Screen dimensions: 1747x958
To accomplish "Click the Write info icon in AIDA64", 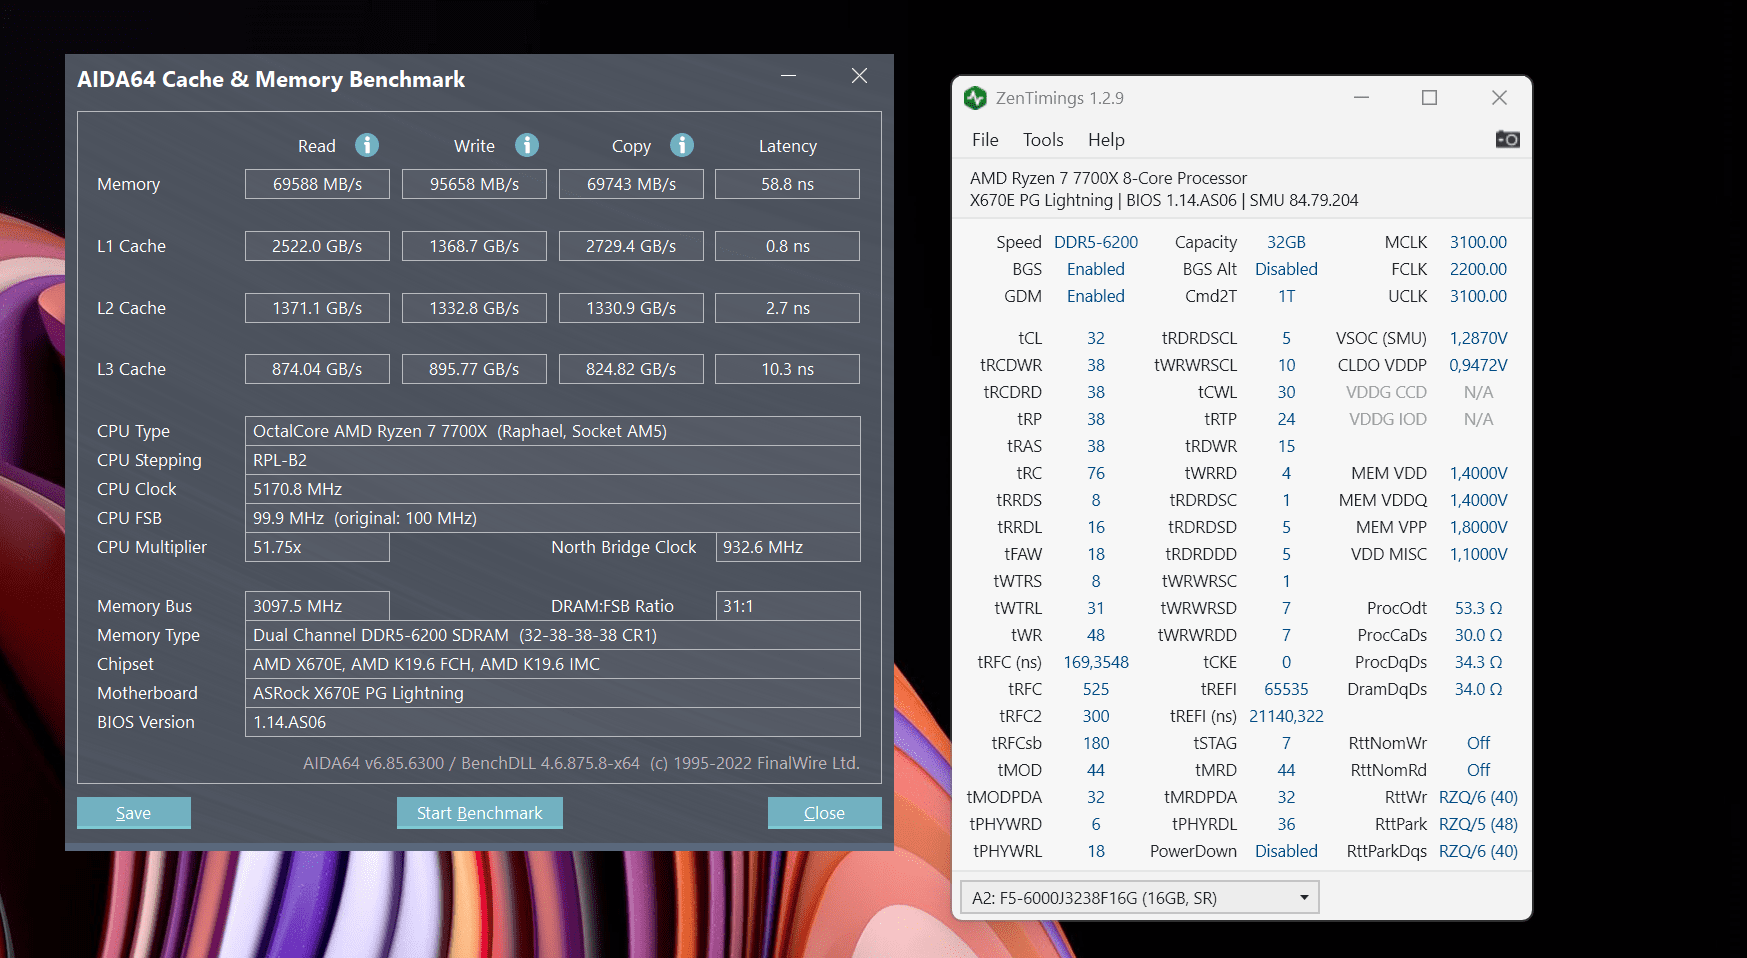I will (527, 145).
